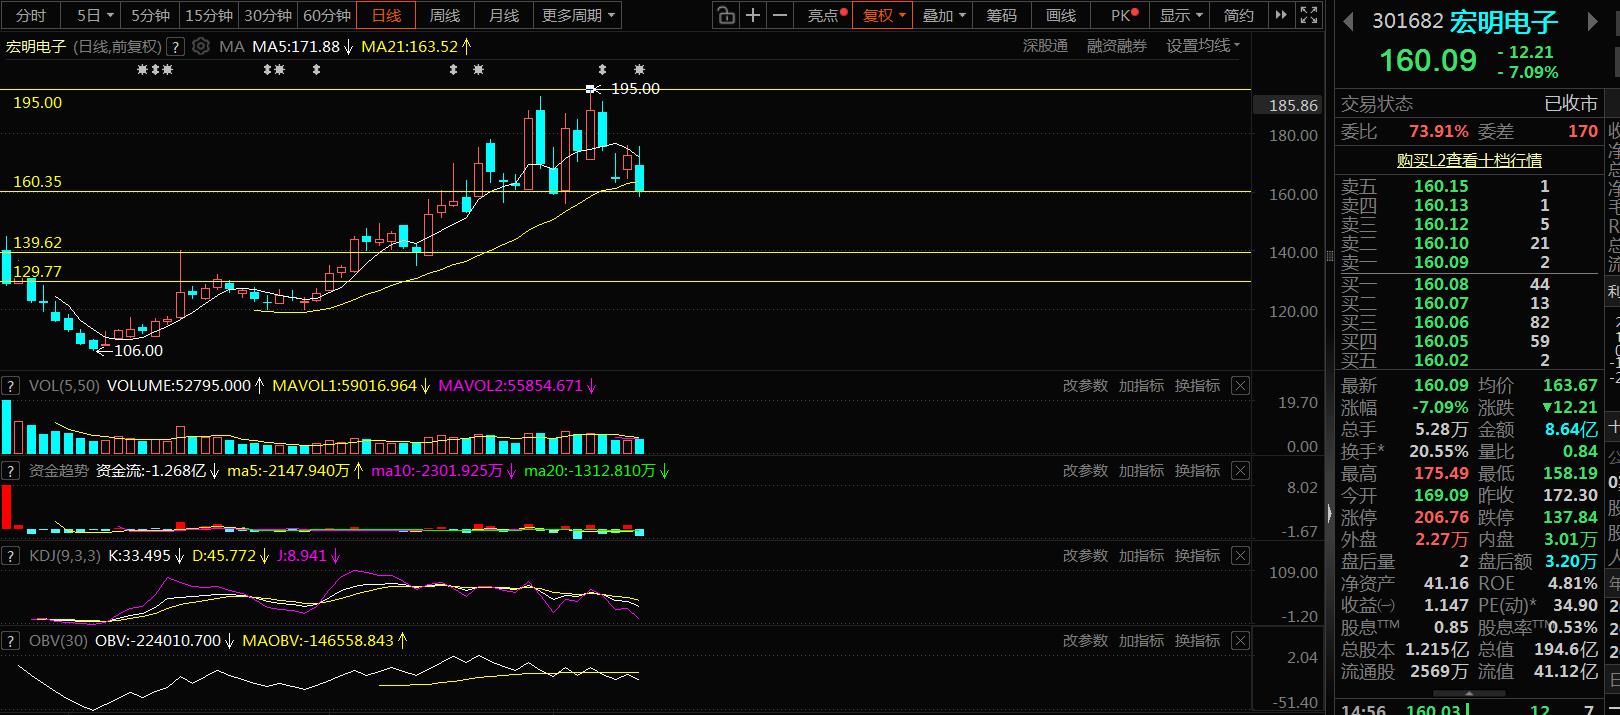Toggle the chart lock icon

726,15
